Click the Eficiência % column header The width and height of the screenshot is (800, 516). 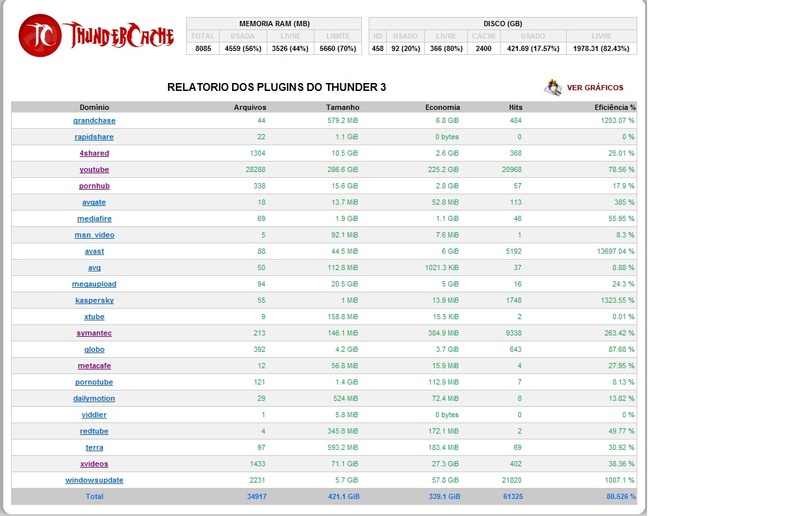pyautogui.click(x=615, y=107)
